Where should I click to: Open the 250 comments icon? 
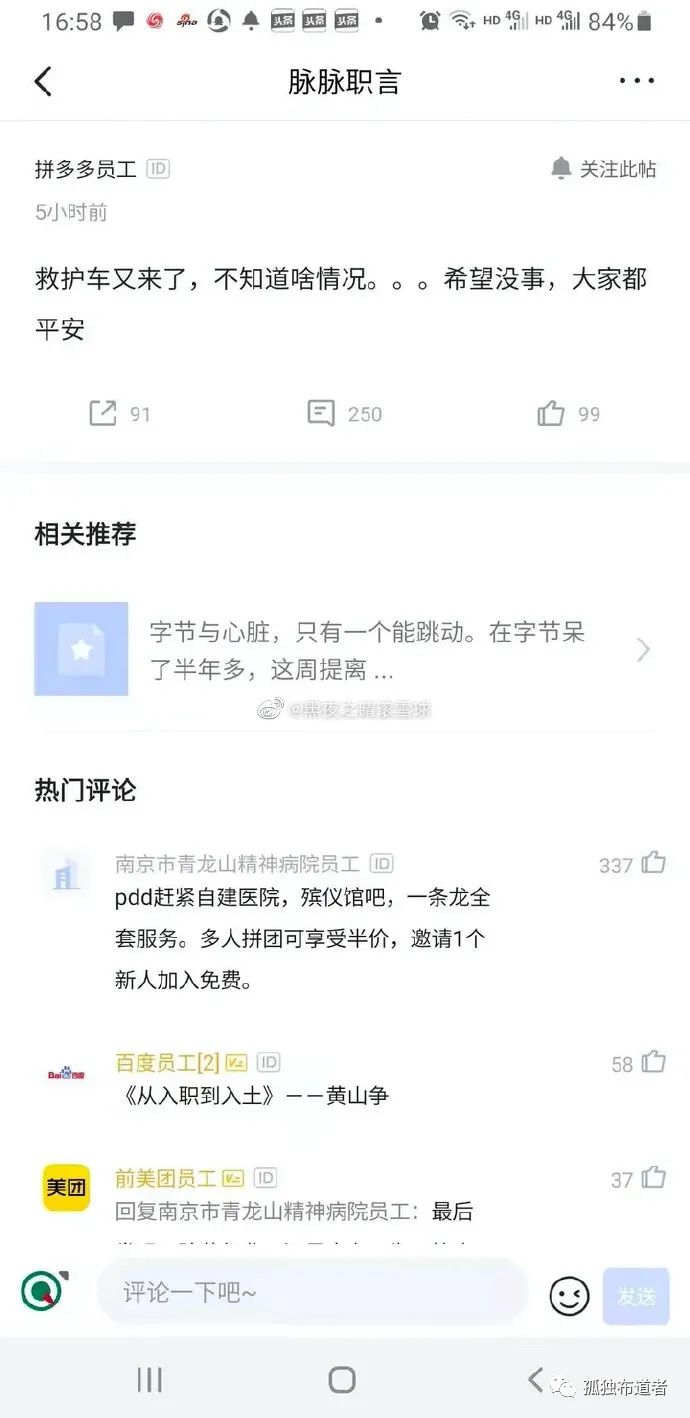(x=321, y=413)
